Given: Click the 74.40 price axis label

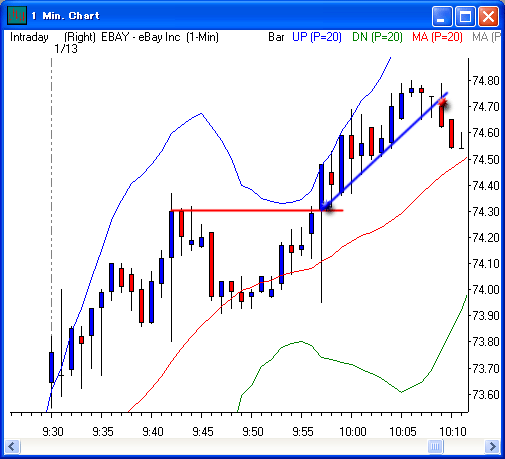Looking at the screenshot, I should click(485, 185).
